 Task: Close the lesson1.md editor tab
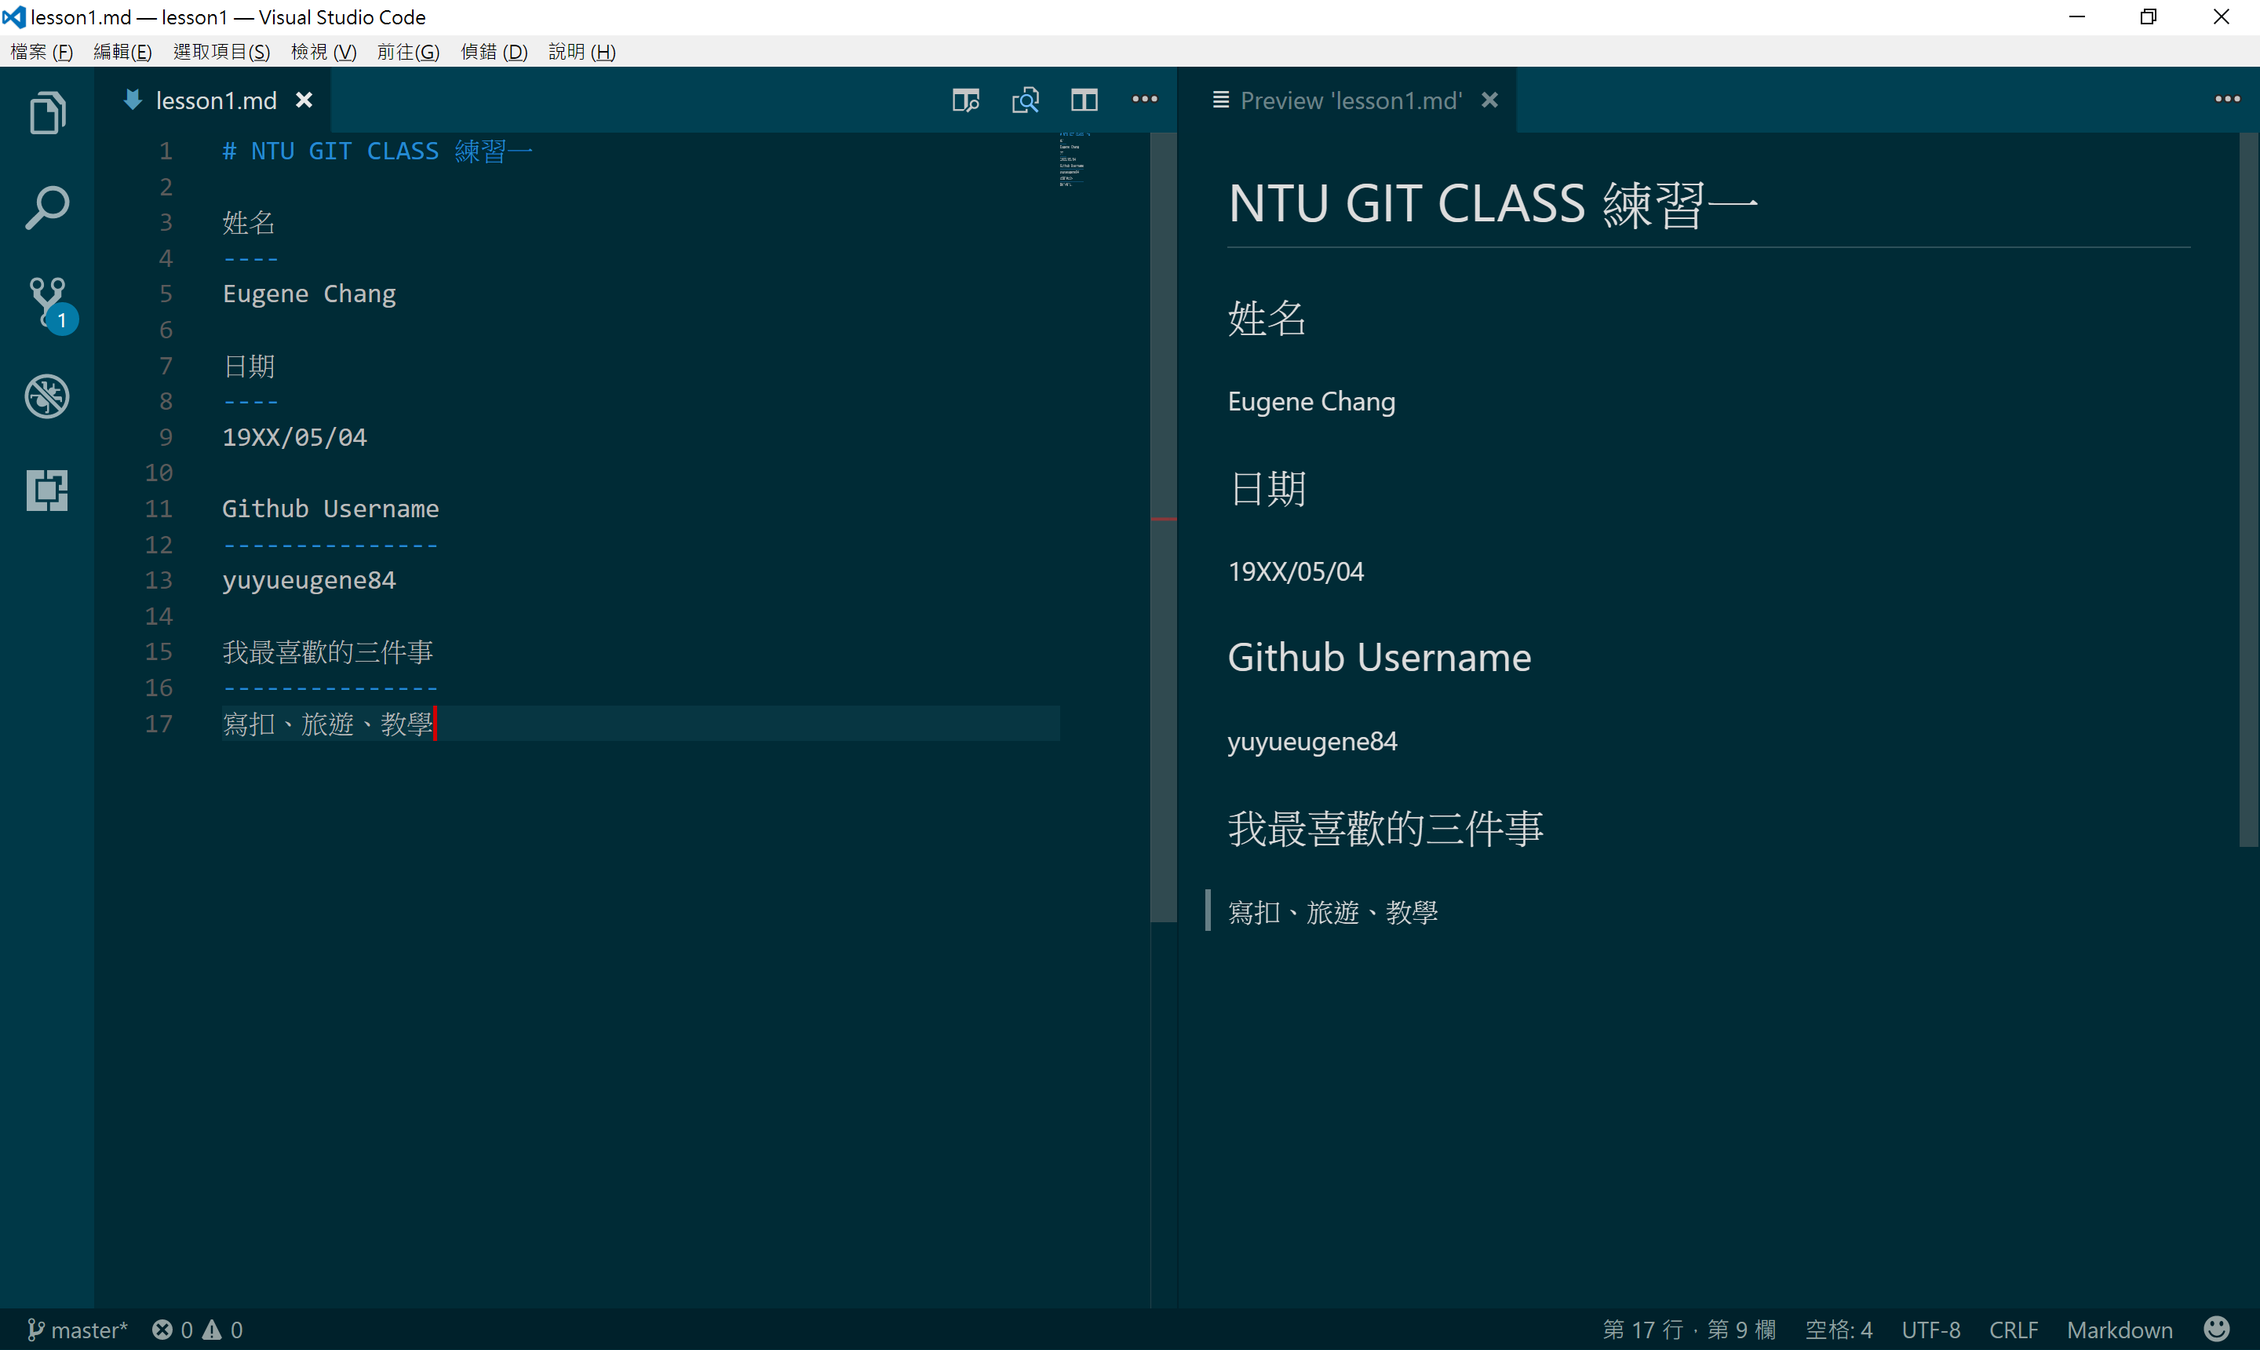coord(304,100)
